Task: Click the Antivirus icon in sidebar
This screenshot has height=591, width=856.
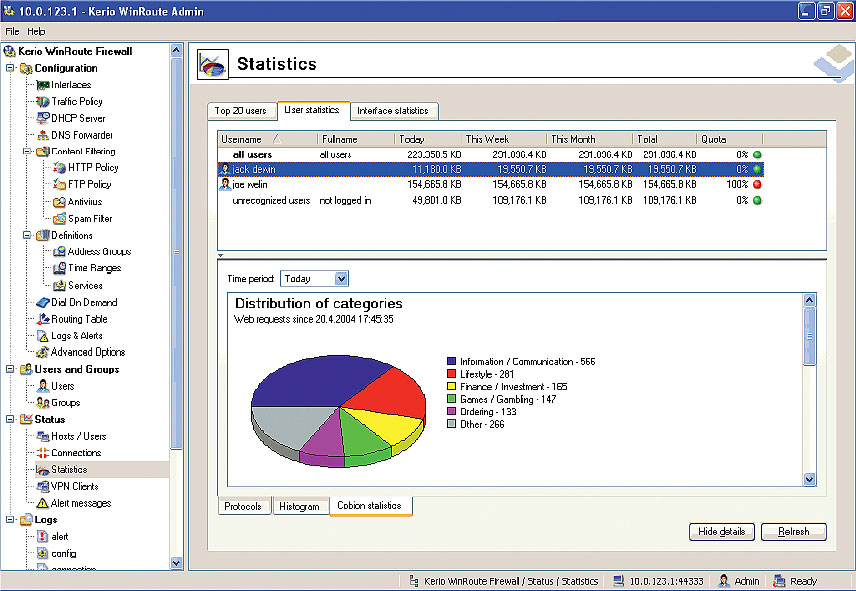Action: (x=59, y=202)
